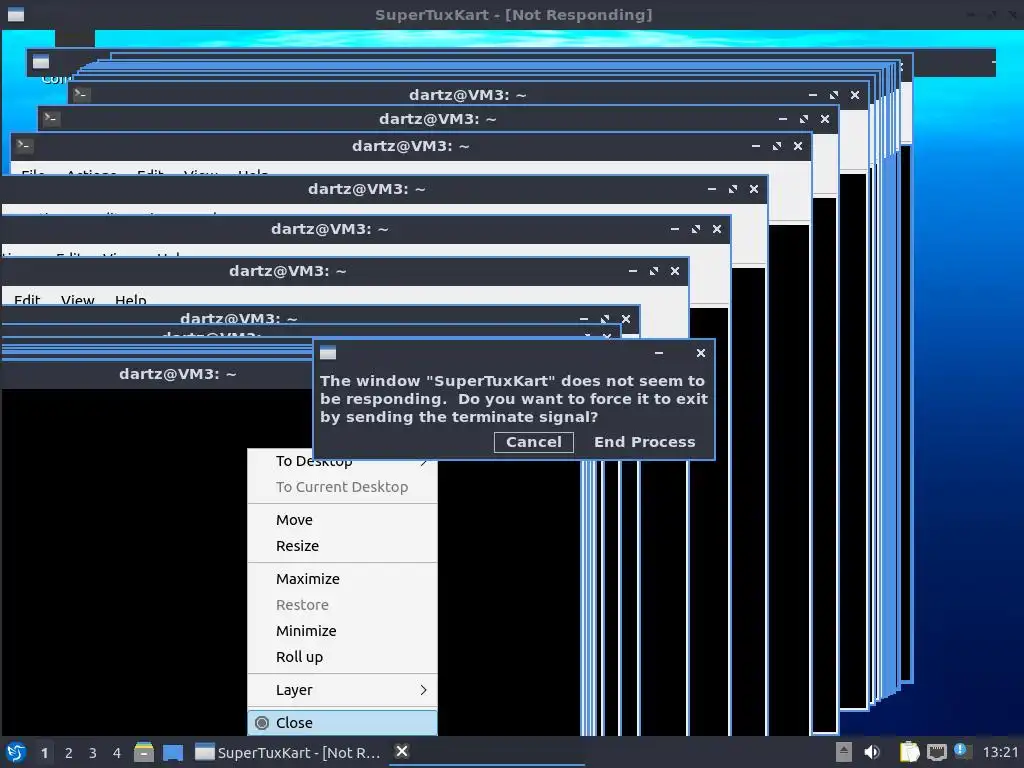Close the not-responding dialog with its X
Image resolution: width=1024 pixels, height=768 pixels.
click(x=701, y=353)
